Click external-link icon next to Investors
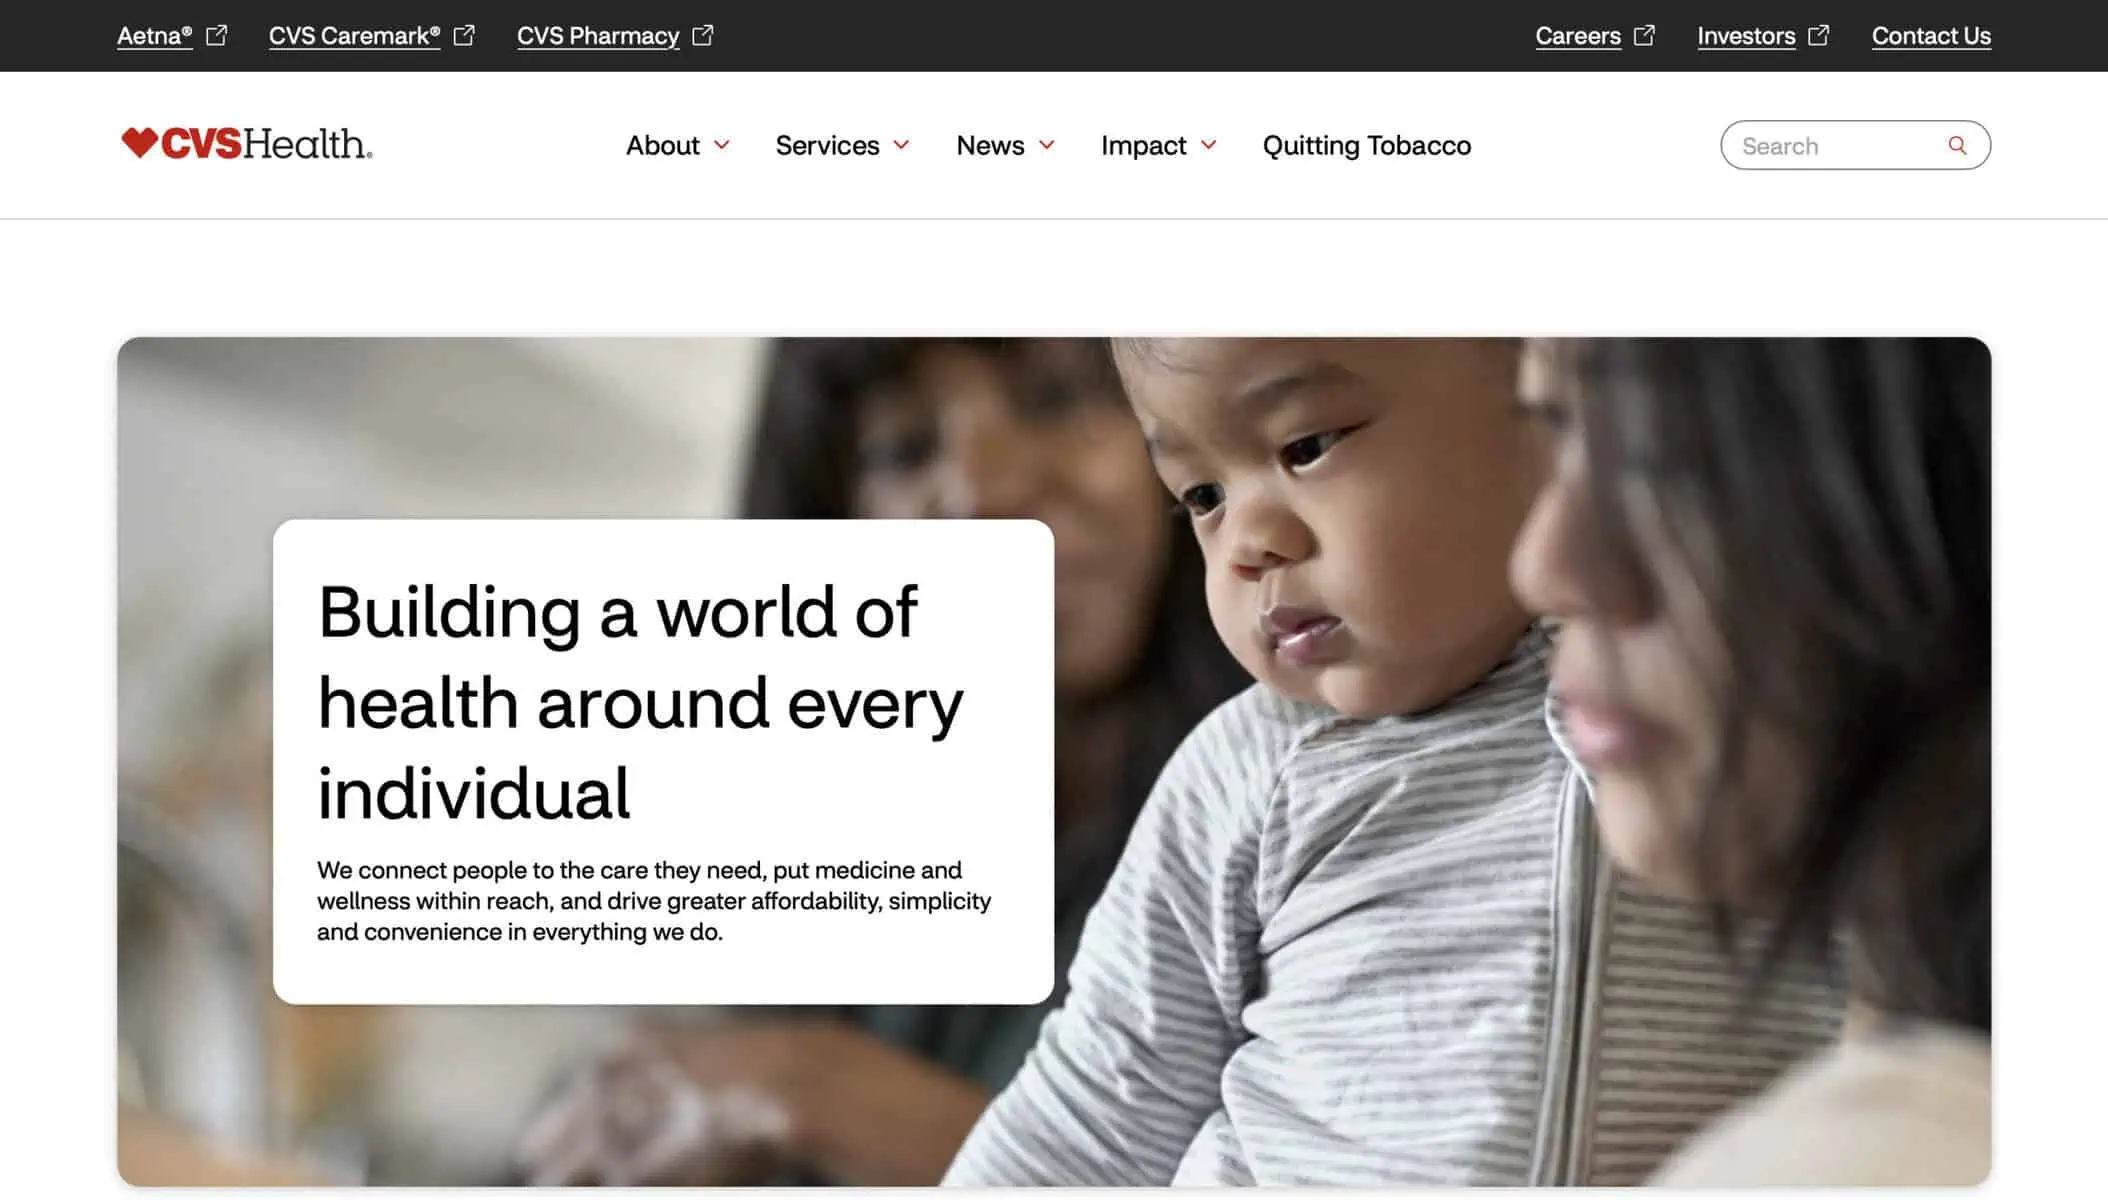The height and width of the screenshot is (1200, 2108). (x=1819, y=36)
